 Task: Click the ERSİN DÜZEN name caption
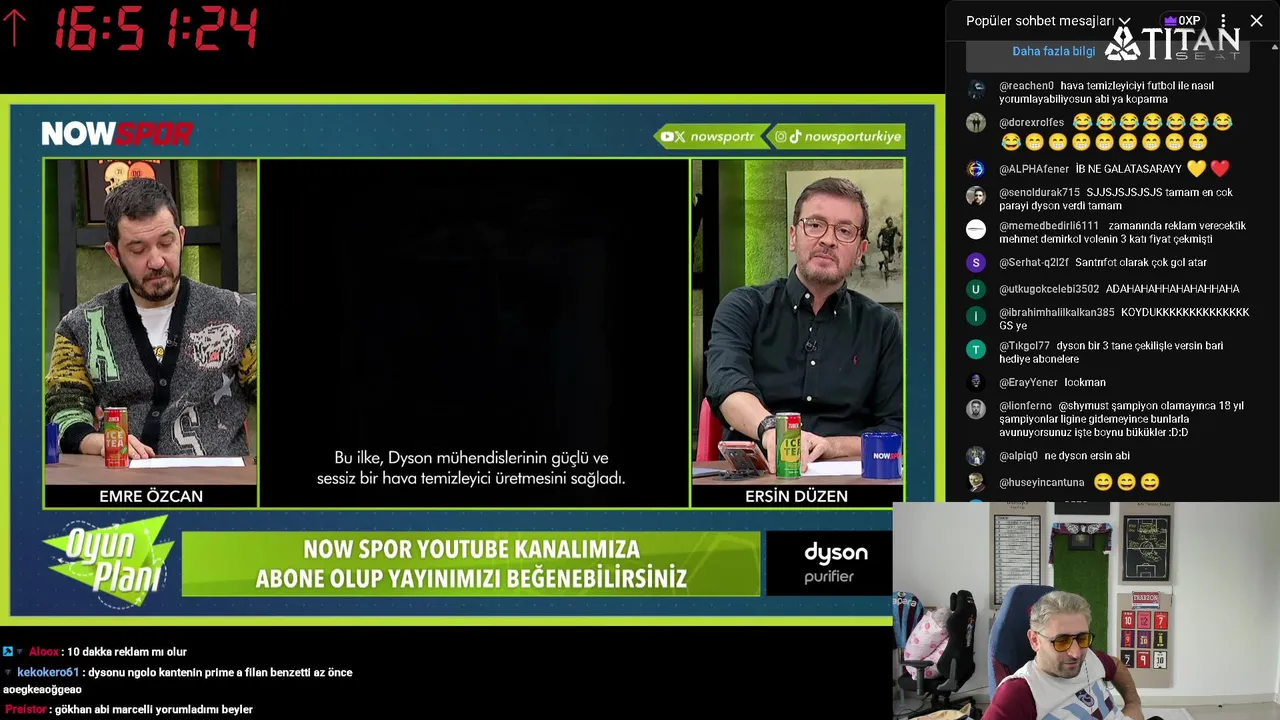(796, 496)
